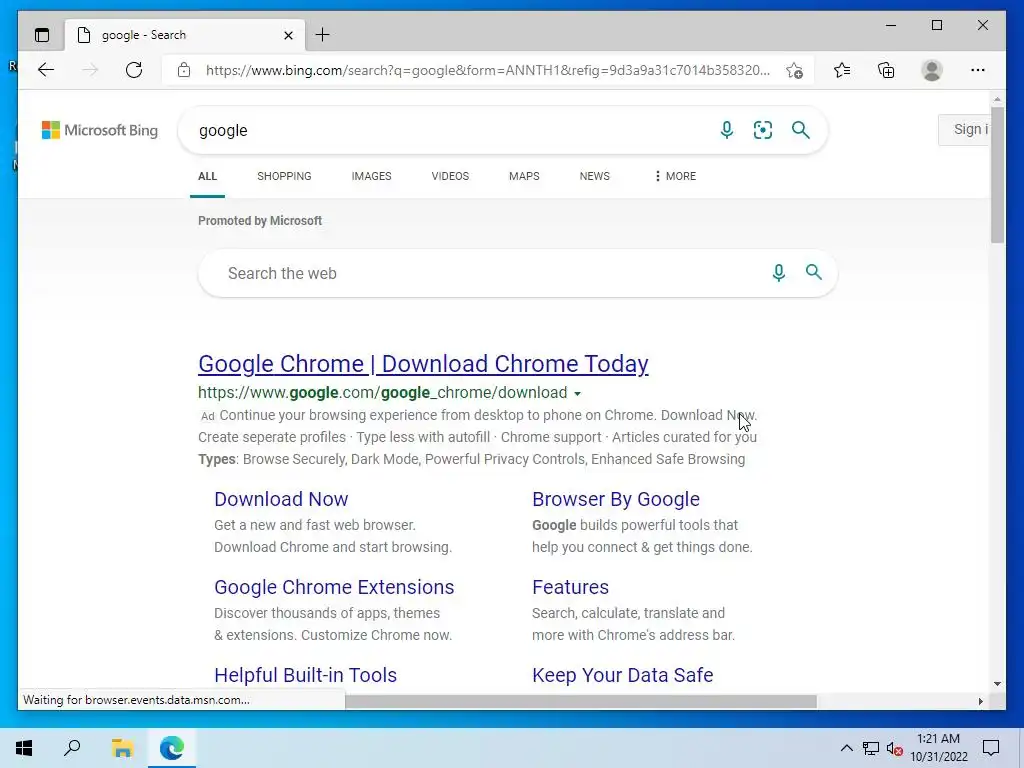
Task: Open the Browser By Google link
Action: 616,499
